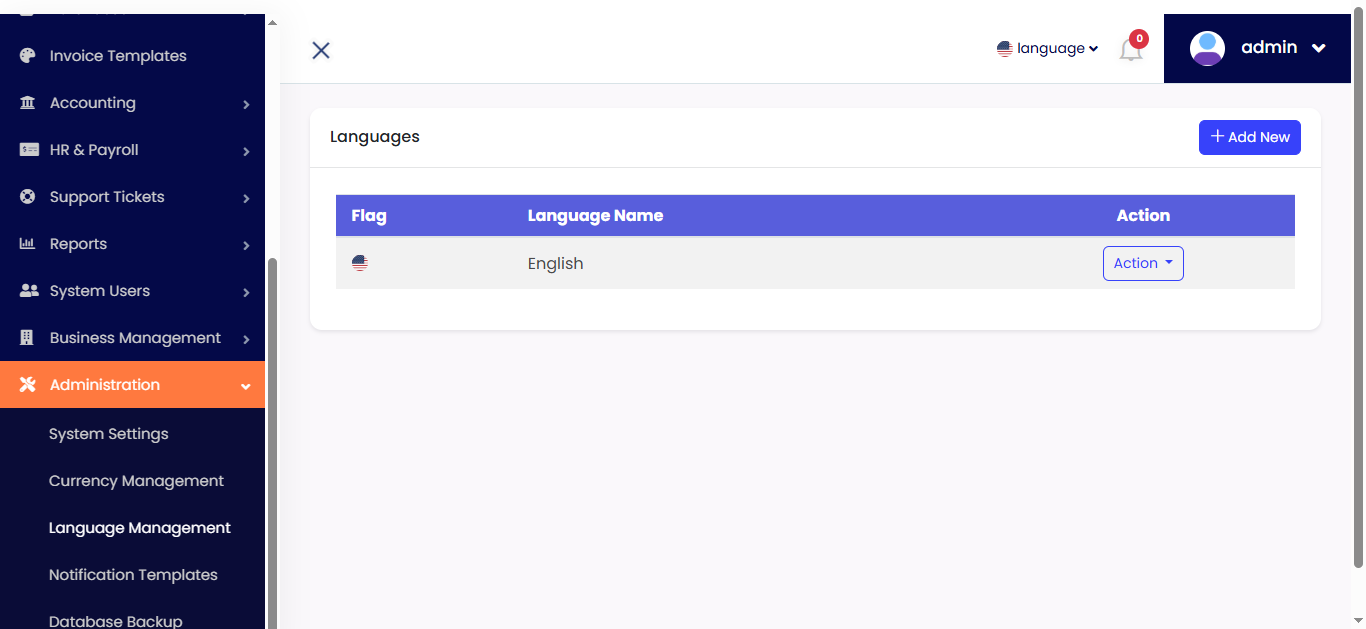The width and height of the screenshot is (1366, 629).
Task: Open Currency Management submenu item
Action: [136, 481]
